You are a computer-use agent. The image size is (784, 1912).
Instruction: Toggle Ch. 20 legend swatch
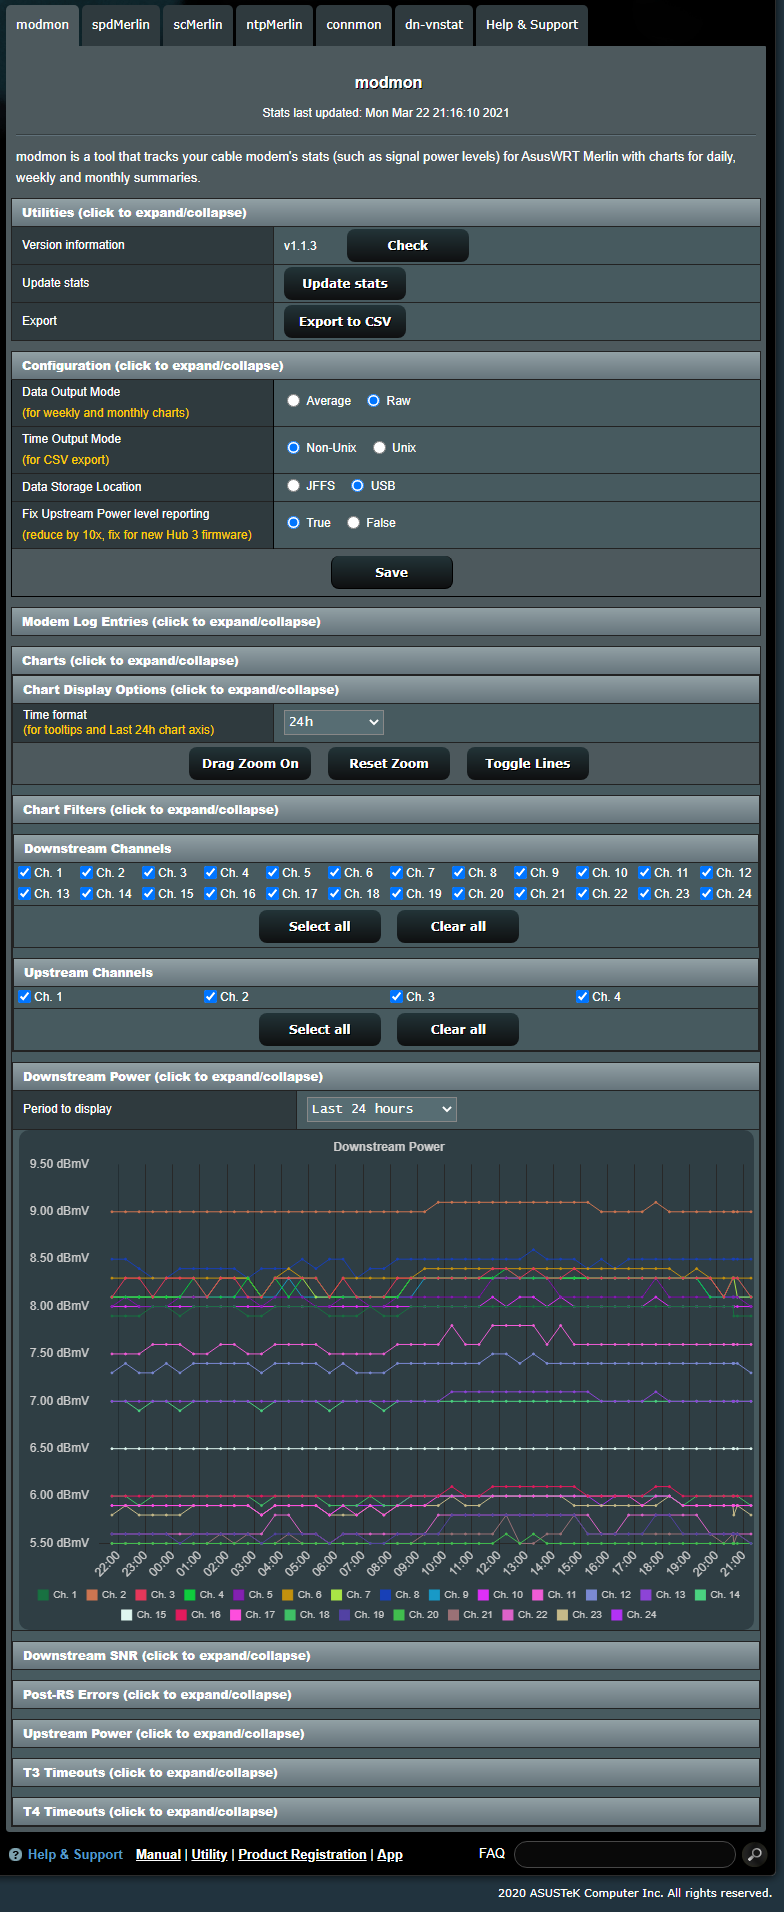pos(399,1614)
